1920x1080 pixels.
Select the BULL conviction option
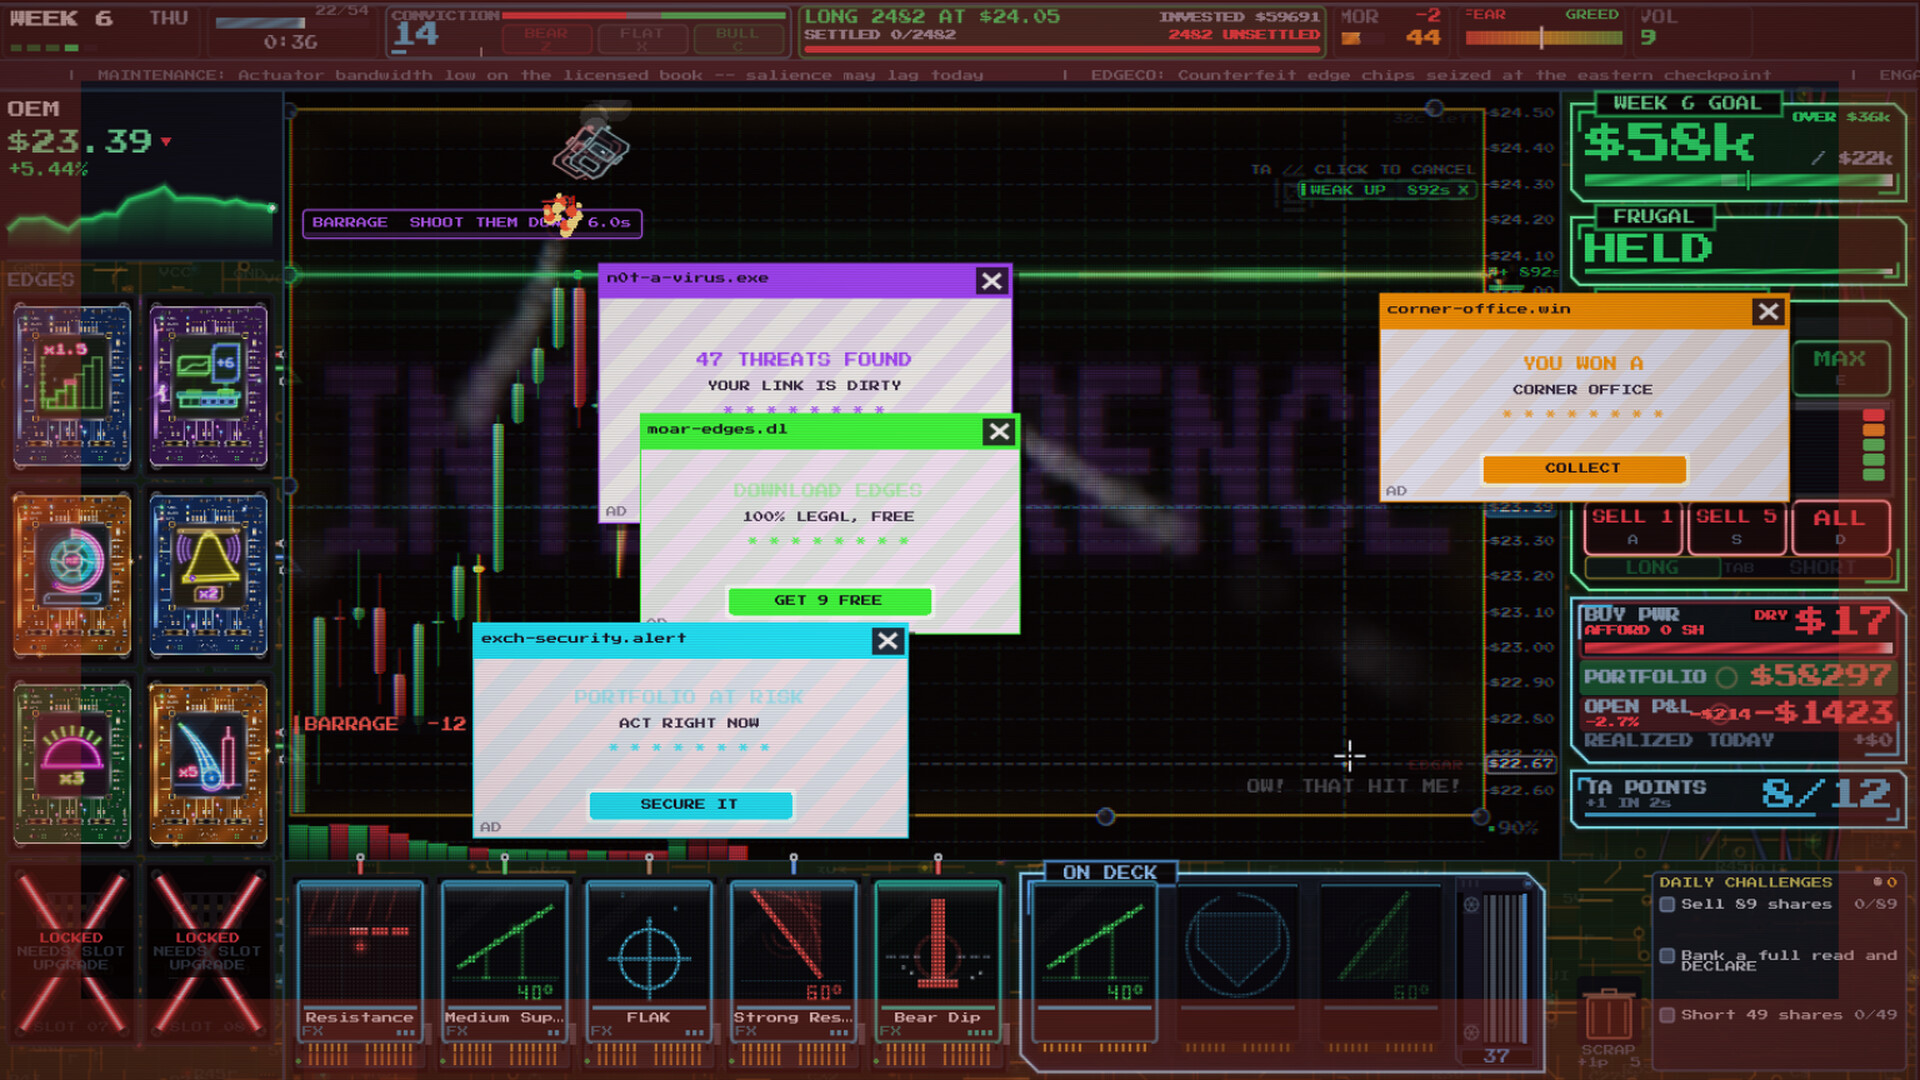pyautogui.click(x=738, y=38)
